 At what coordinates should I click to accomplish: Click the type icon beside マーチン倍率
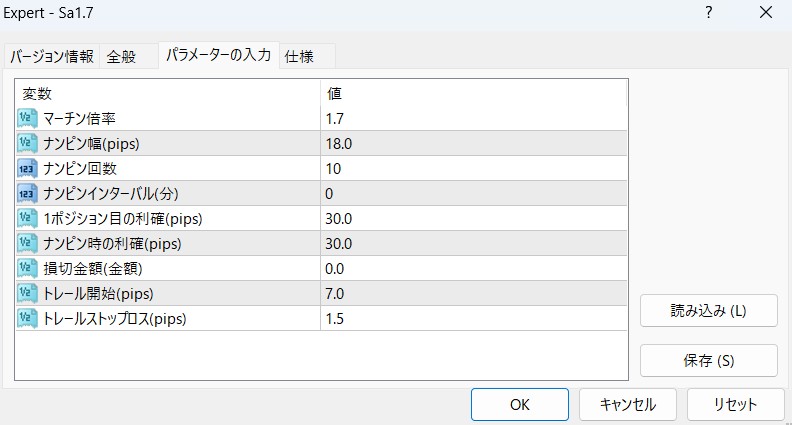pyautogui.click(x=28, y=118)
